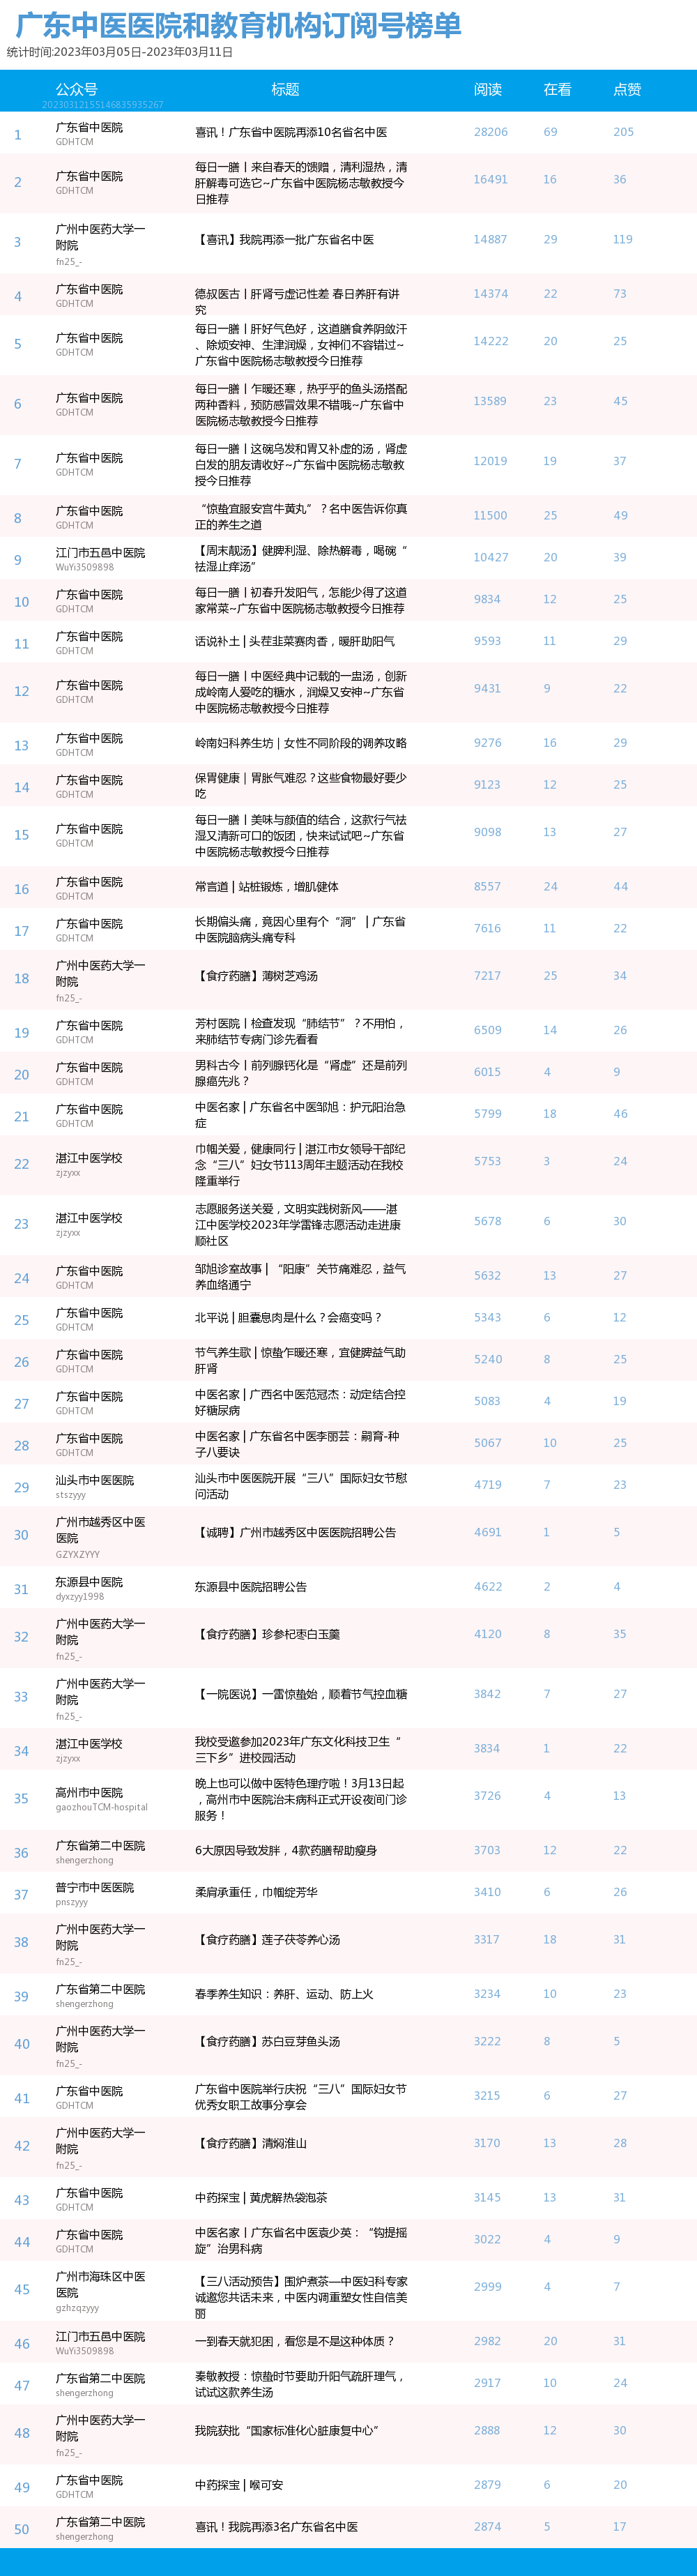This screenshot has height=2576, width=697.
Task: Click read count 2999
Action: pos(488,2287)
